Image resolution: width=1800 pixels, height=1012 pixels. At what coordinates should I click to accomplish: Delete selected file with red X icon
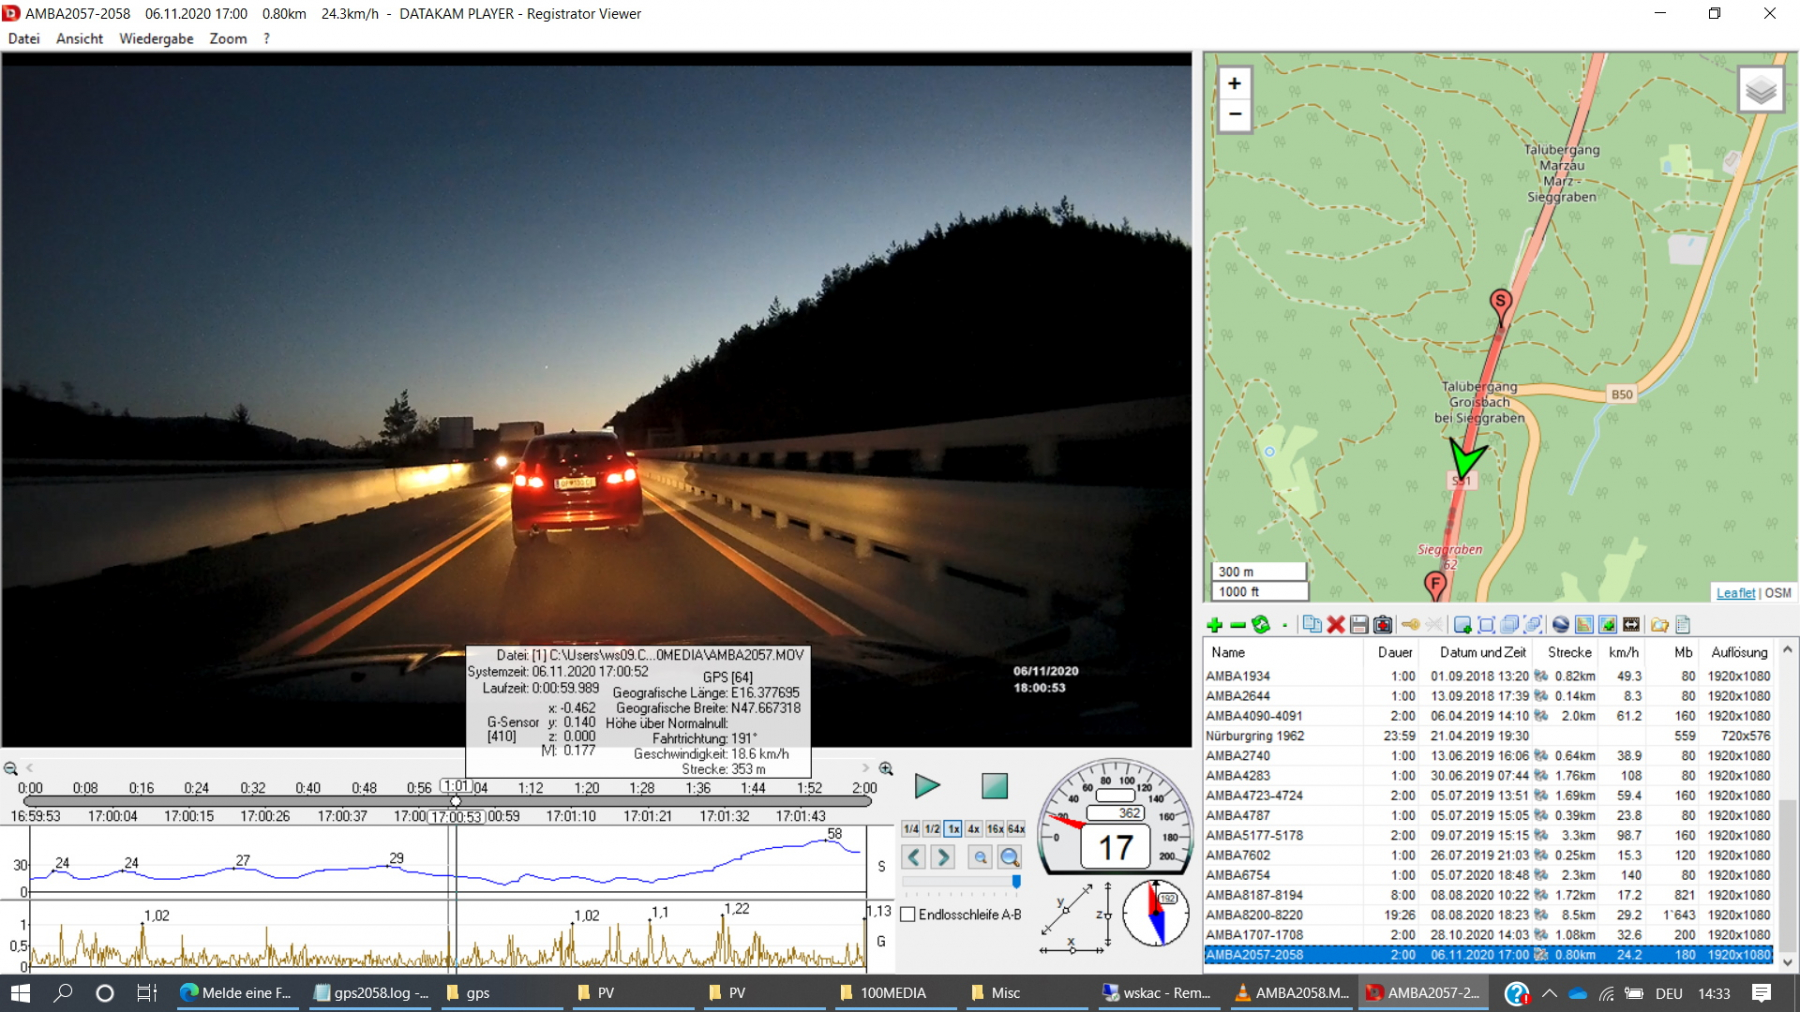tap(1335, 625)
